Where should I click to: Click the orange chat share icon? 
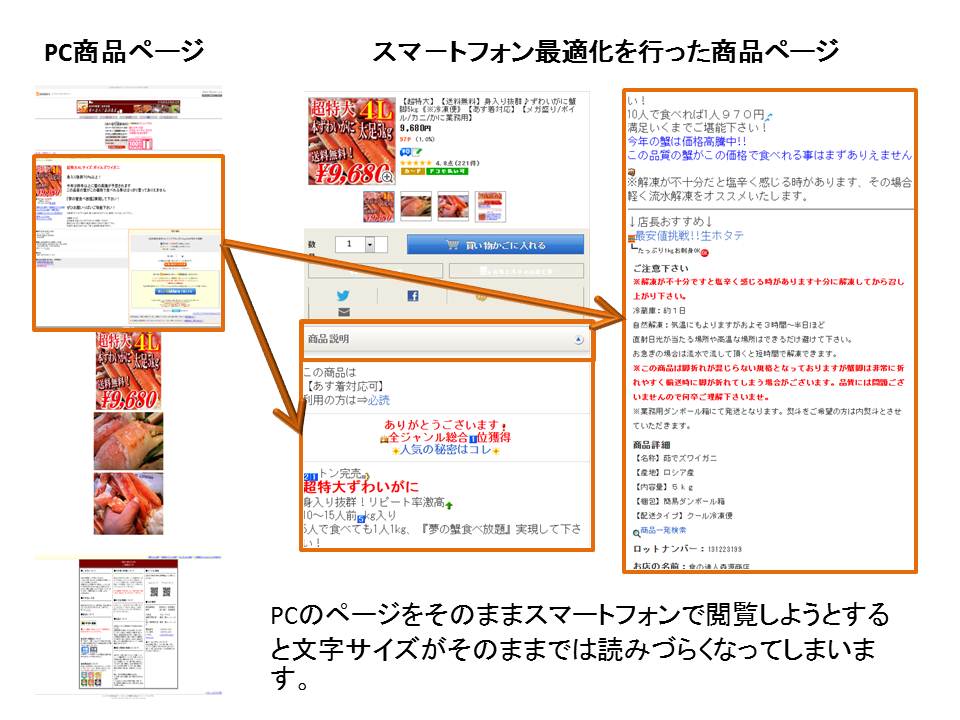click(x=481, y=296)
